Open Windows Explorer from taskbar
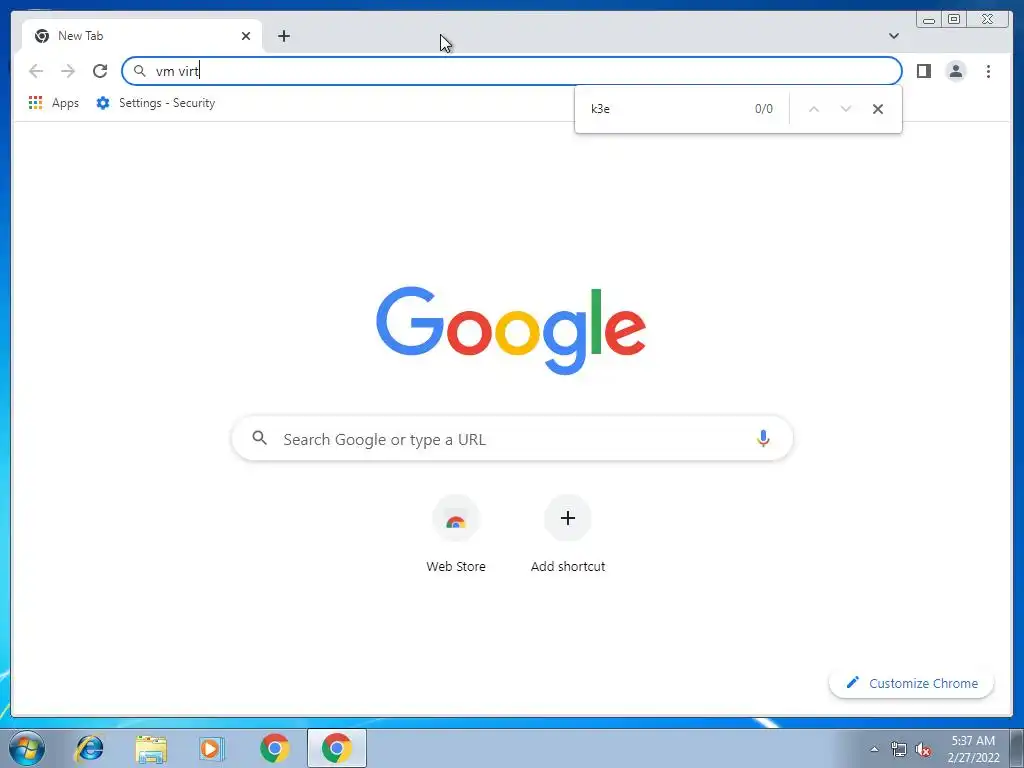 click(x=151, y=748)
